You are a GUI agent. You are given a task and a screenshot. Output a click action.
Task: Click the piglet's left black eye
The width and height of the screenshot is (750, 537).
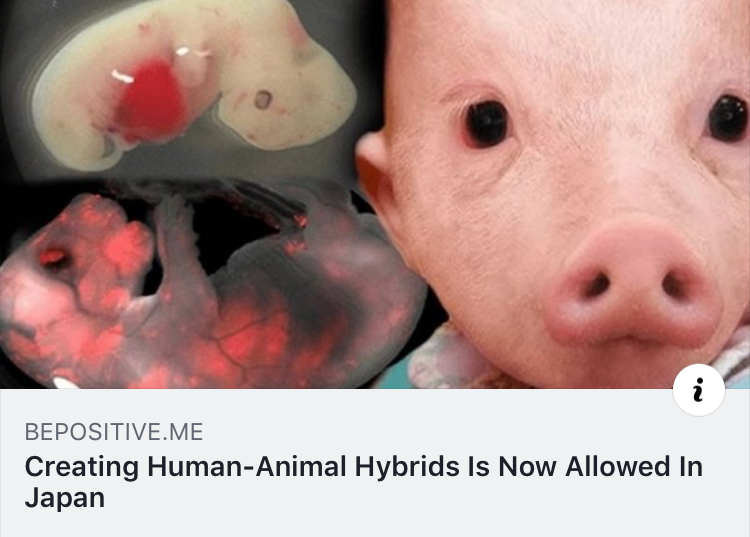pyautogui.click(x=486, y=123)
